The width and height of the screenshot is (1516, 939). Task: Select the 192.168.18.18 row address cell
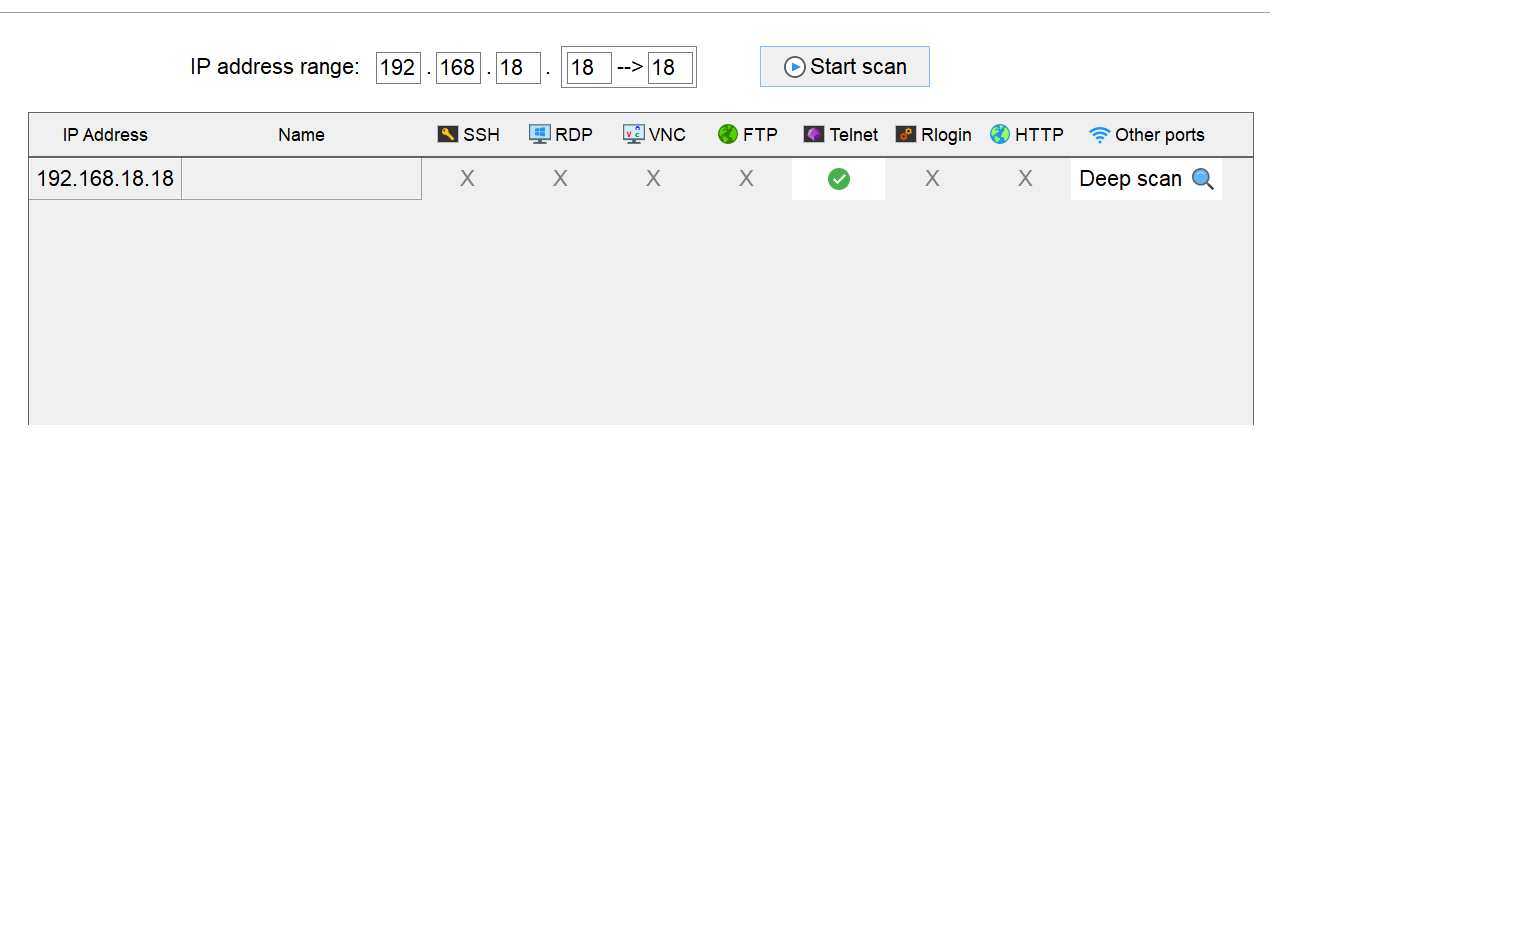pyautogui.click(x=105, y=179)
